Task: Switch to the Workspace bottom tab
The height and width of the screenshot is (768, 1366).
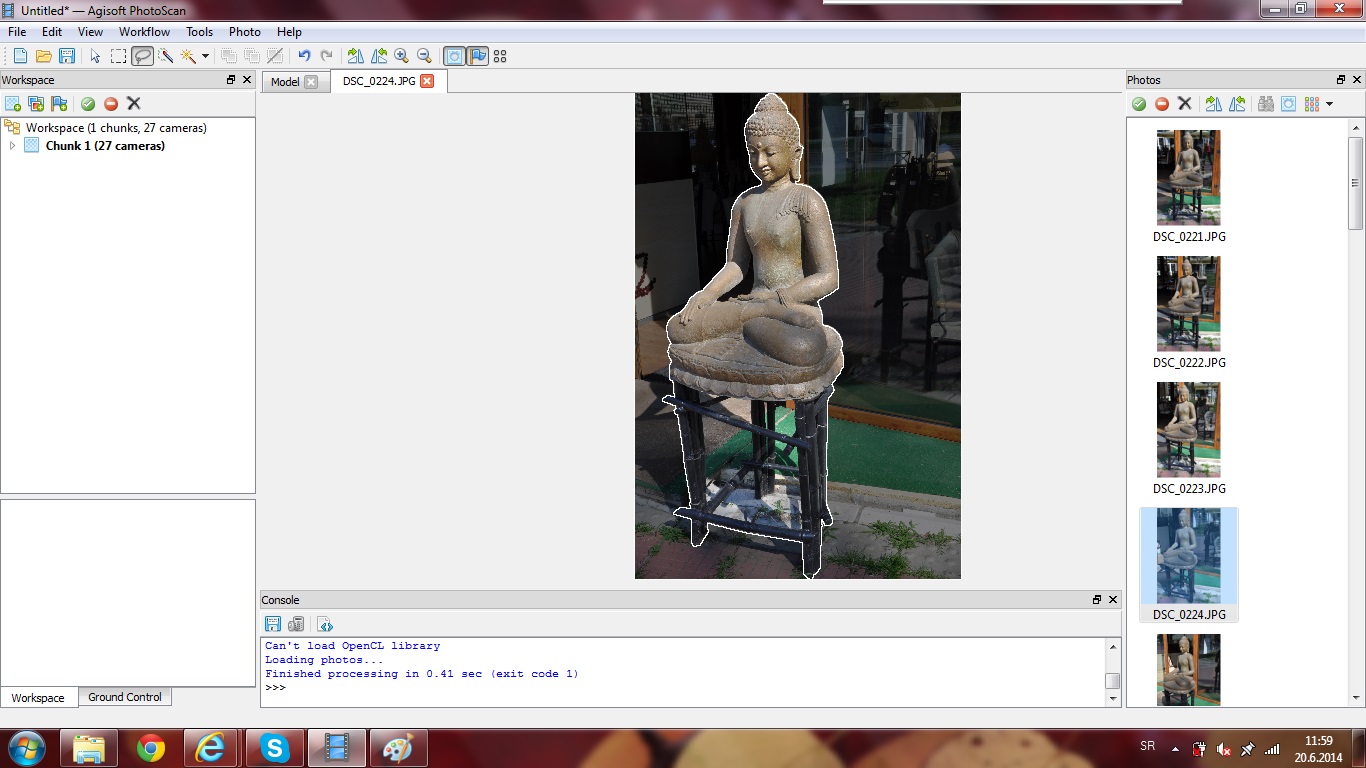Action: (x=38, y=698)
